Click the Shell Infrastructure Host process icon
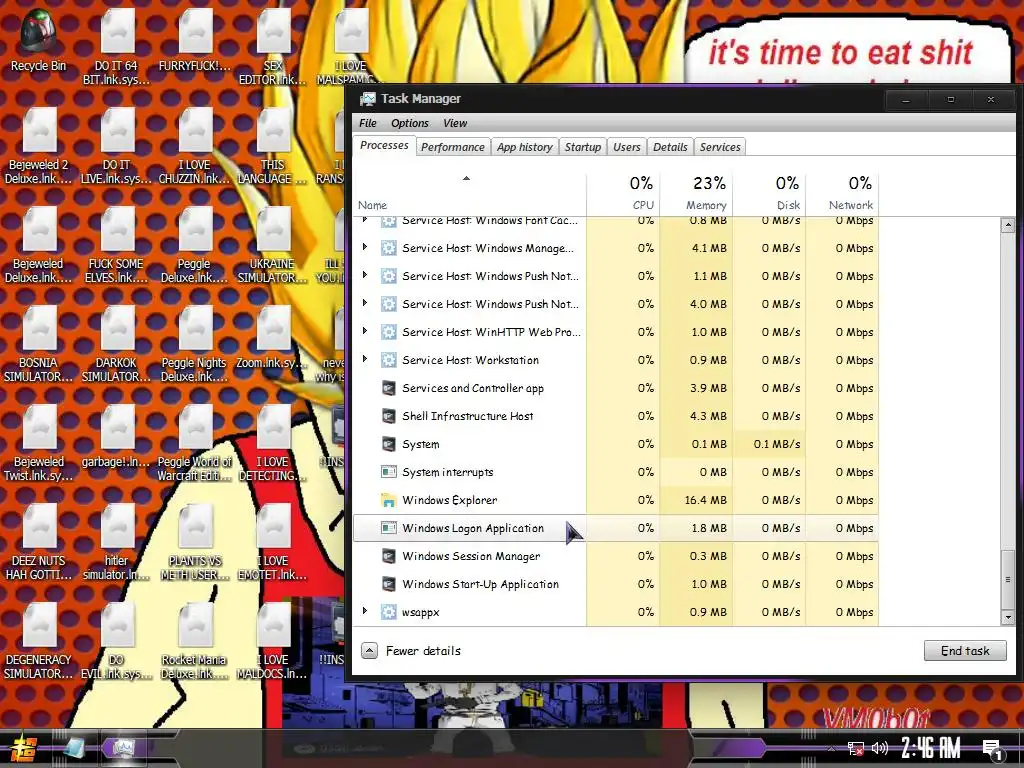Image resolution: width=1024 pixels, height=768 pixels. [389, 416]
